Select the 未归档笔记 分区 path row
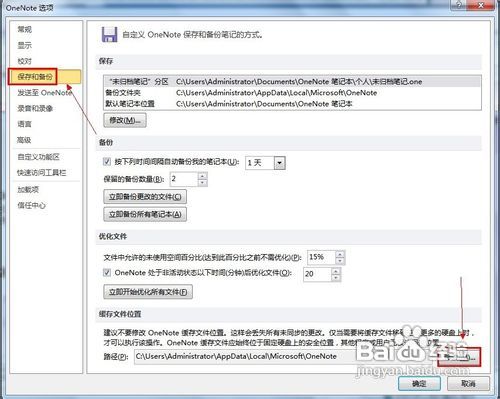The image size is (500, 399). [x=292, y=81]
